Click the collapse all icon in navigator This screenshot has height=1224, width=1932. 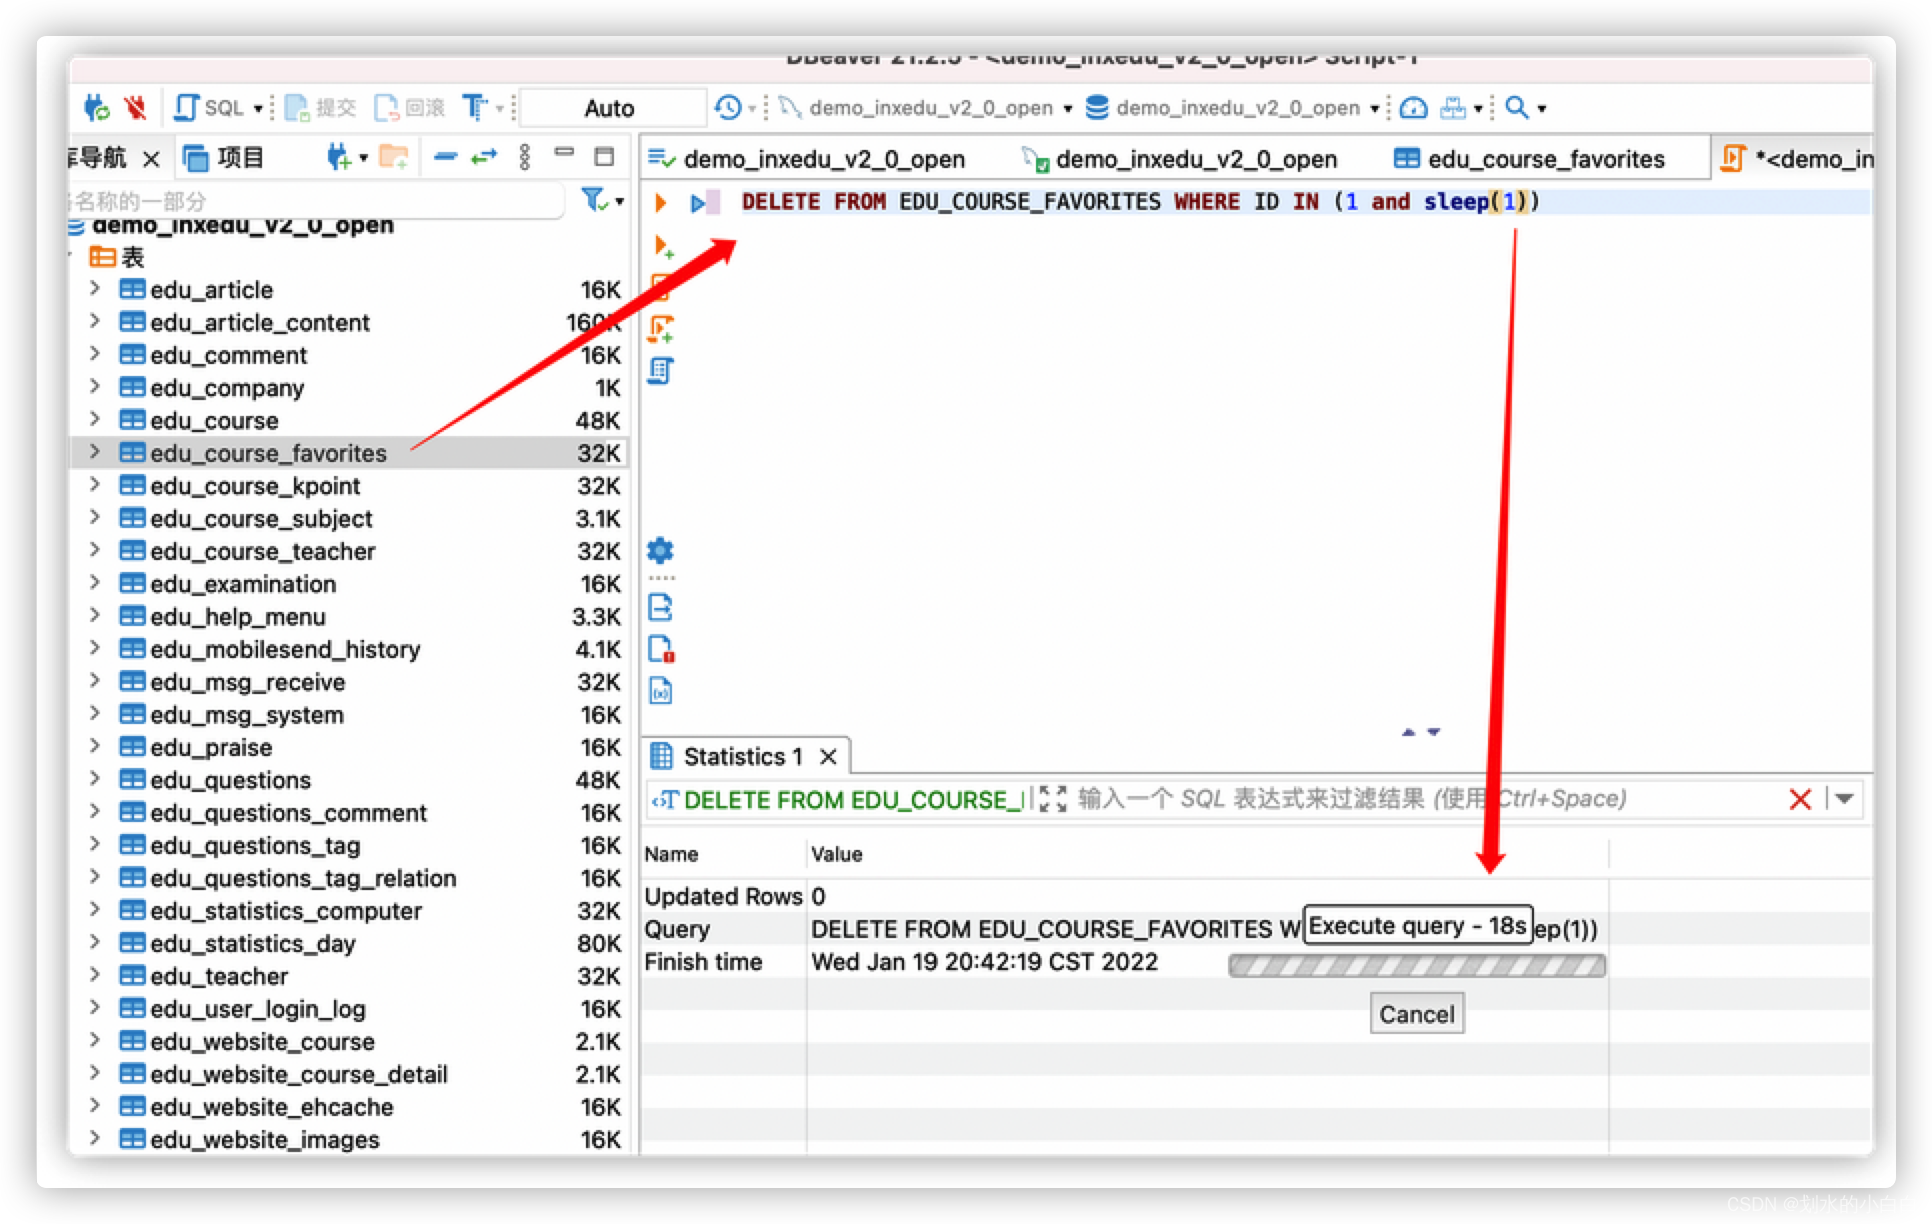[446, 156]
